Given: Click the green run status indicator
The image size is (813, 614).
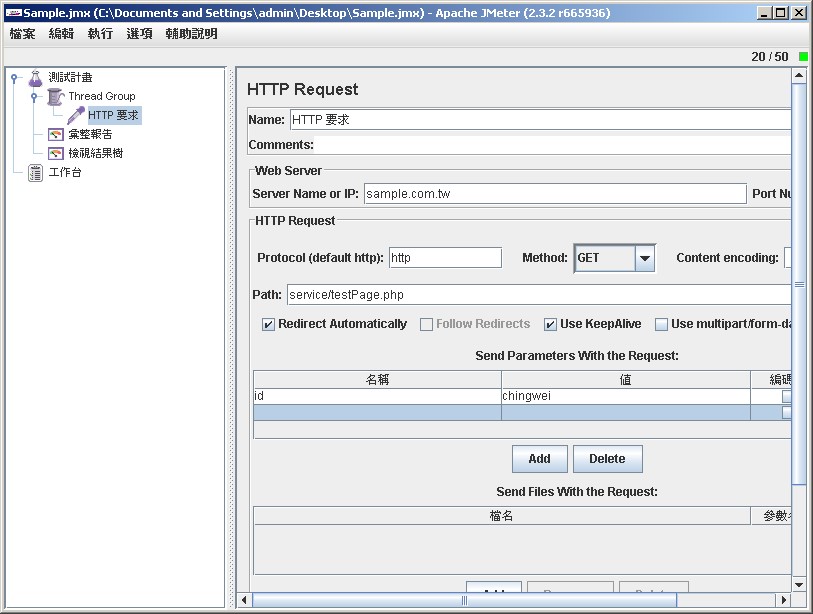Looking at the screenshot, I should coord(803,57).
